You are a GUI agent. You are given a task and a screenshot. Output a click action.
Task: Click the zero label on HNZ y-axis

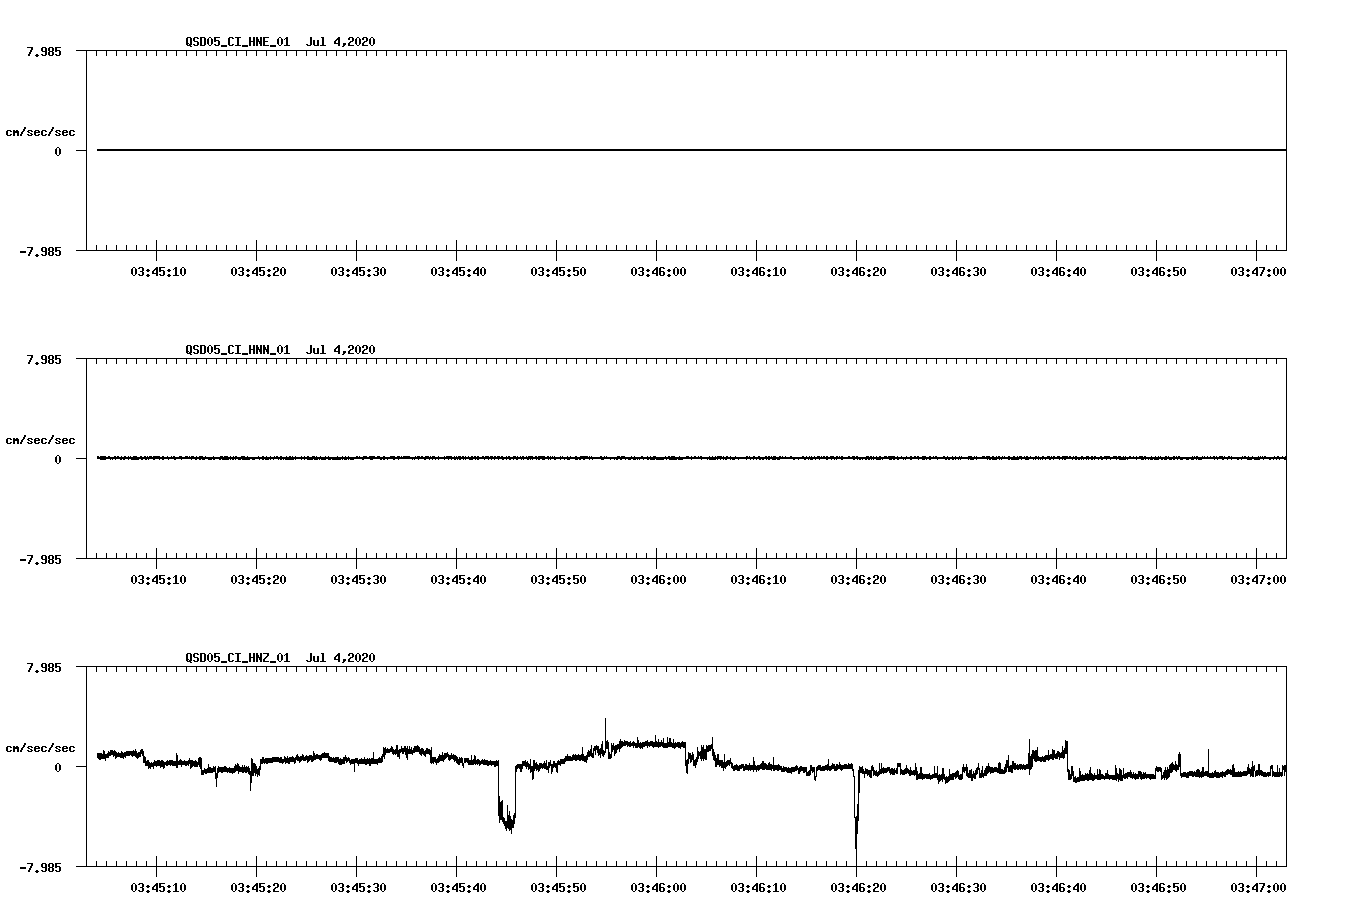(x=58, y=767)
